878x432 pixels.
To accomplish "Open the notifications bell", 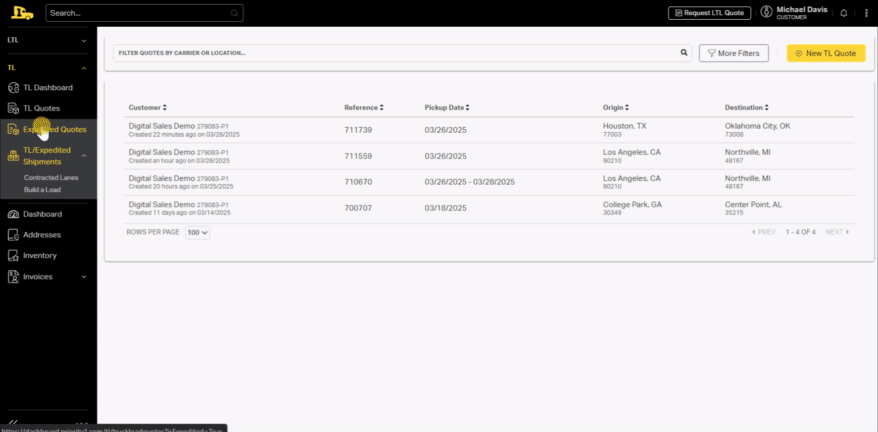I will 843,13.
